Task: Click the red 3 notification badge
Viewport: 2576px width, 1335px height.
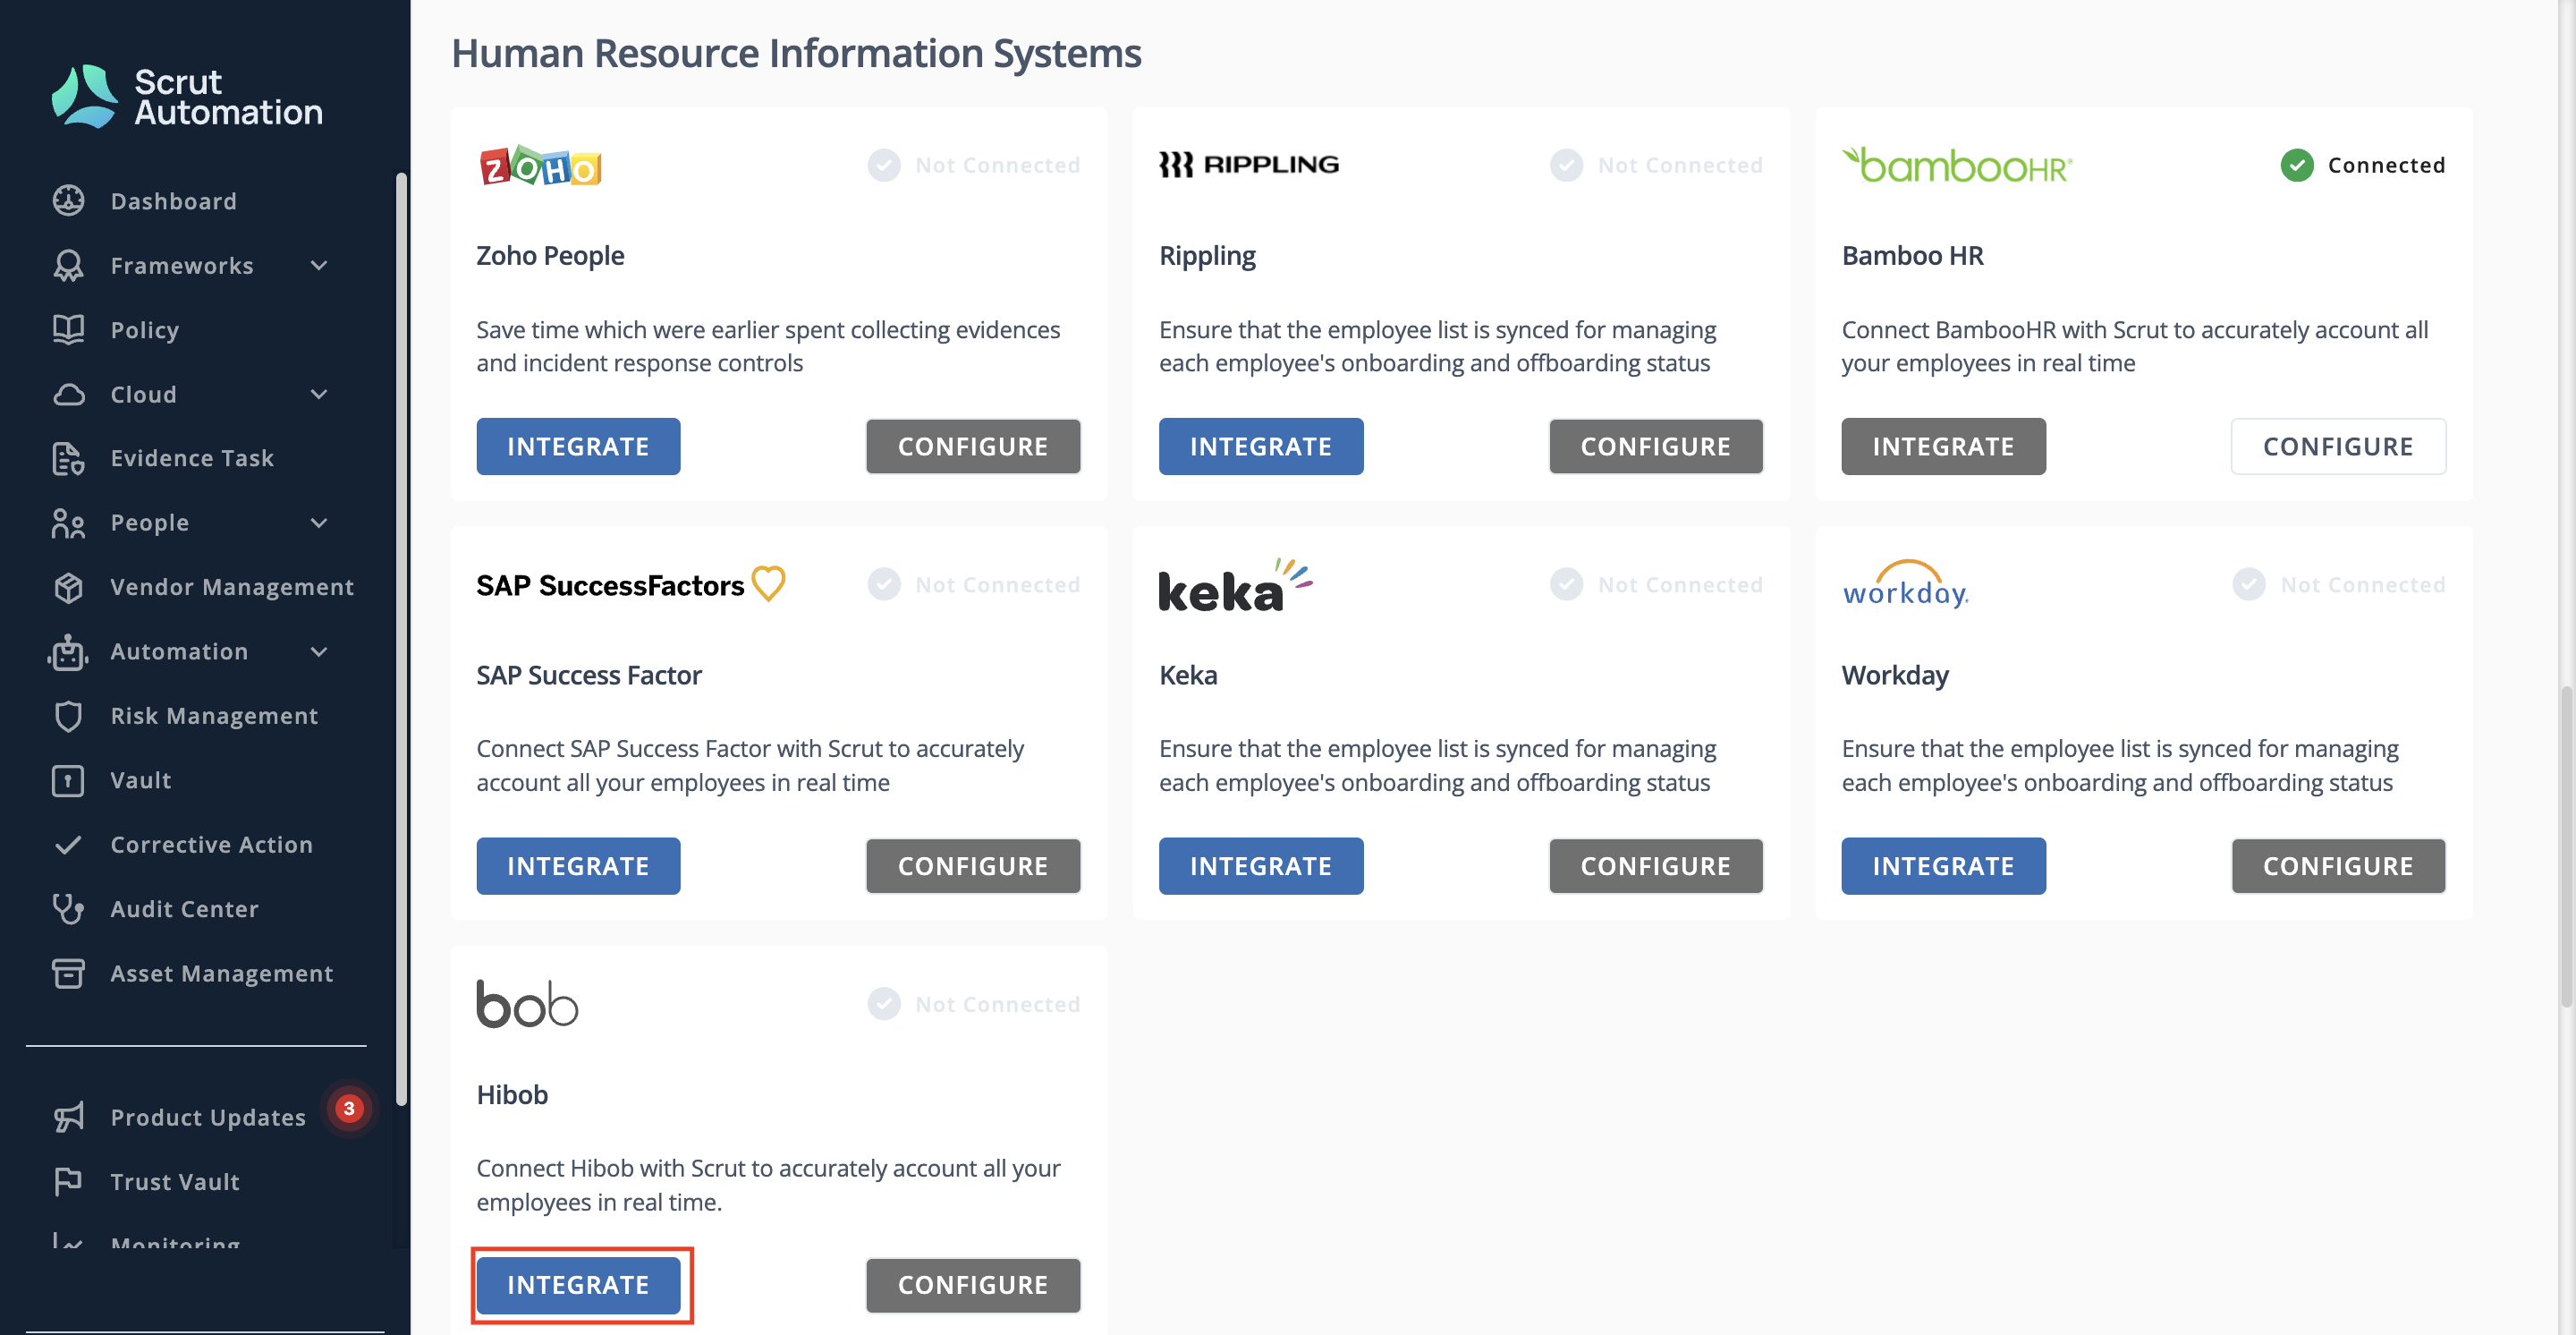Action: tap(349, 1108)
